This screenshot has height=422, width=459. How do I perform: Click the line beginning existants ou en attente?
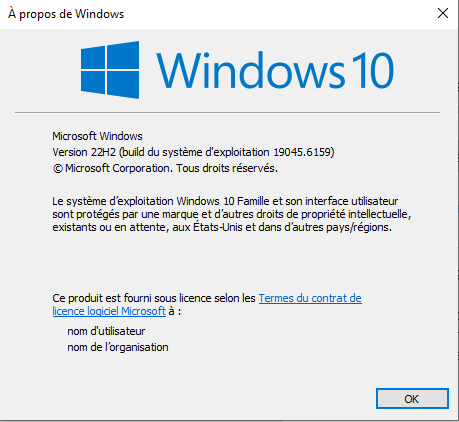pyautogui.click(x=222, y=227)
